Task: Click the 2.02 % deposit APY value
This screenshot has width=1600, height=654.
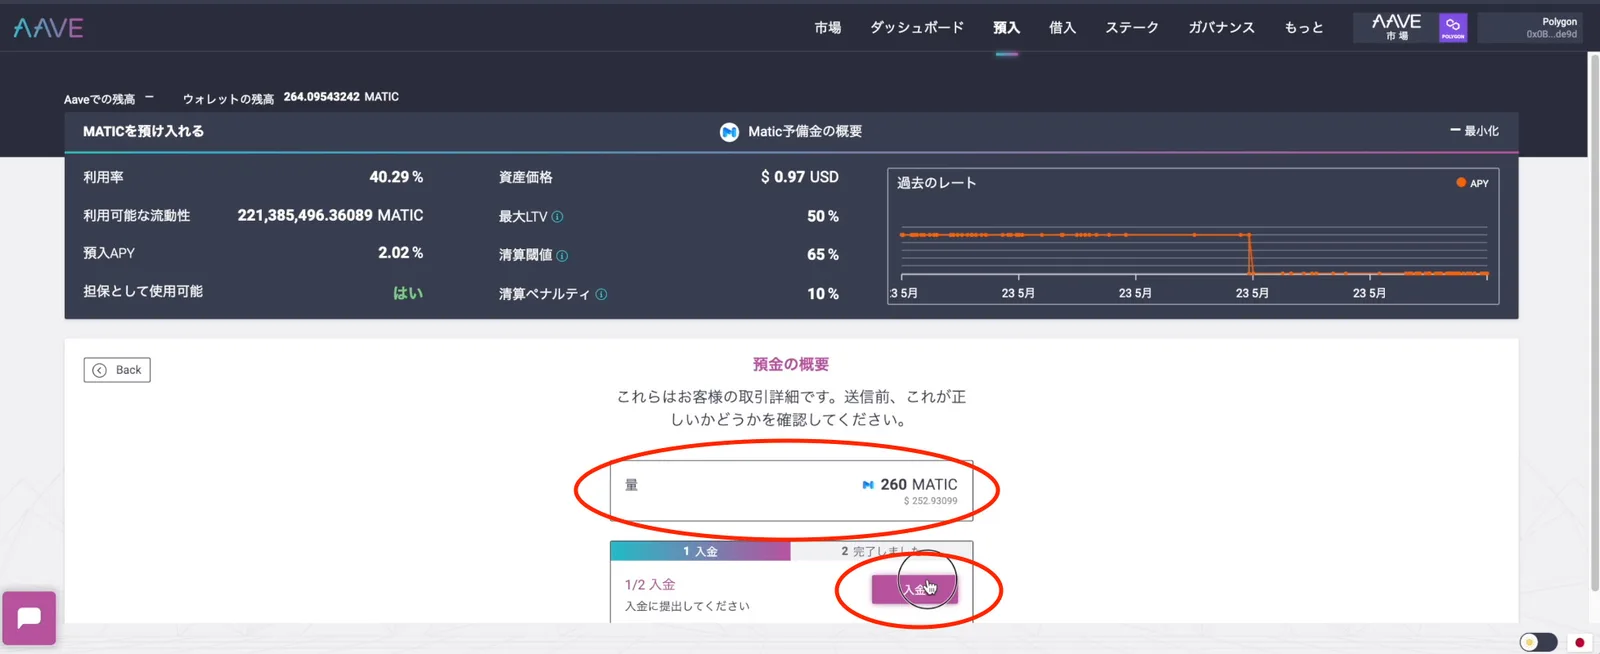Action: 400,253
